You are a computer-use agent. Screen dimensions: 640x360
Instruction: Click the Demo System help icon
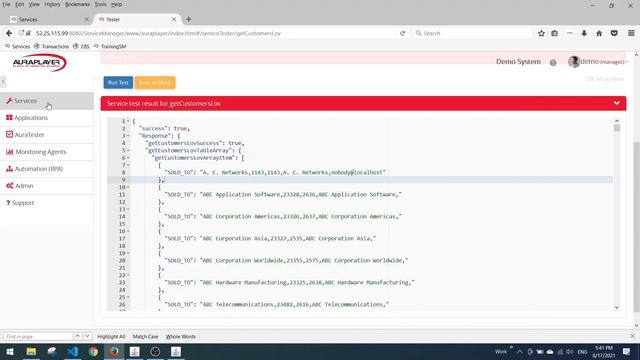pos(553,62)
